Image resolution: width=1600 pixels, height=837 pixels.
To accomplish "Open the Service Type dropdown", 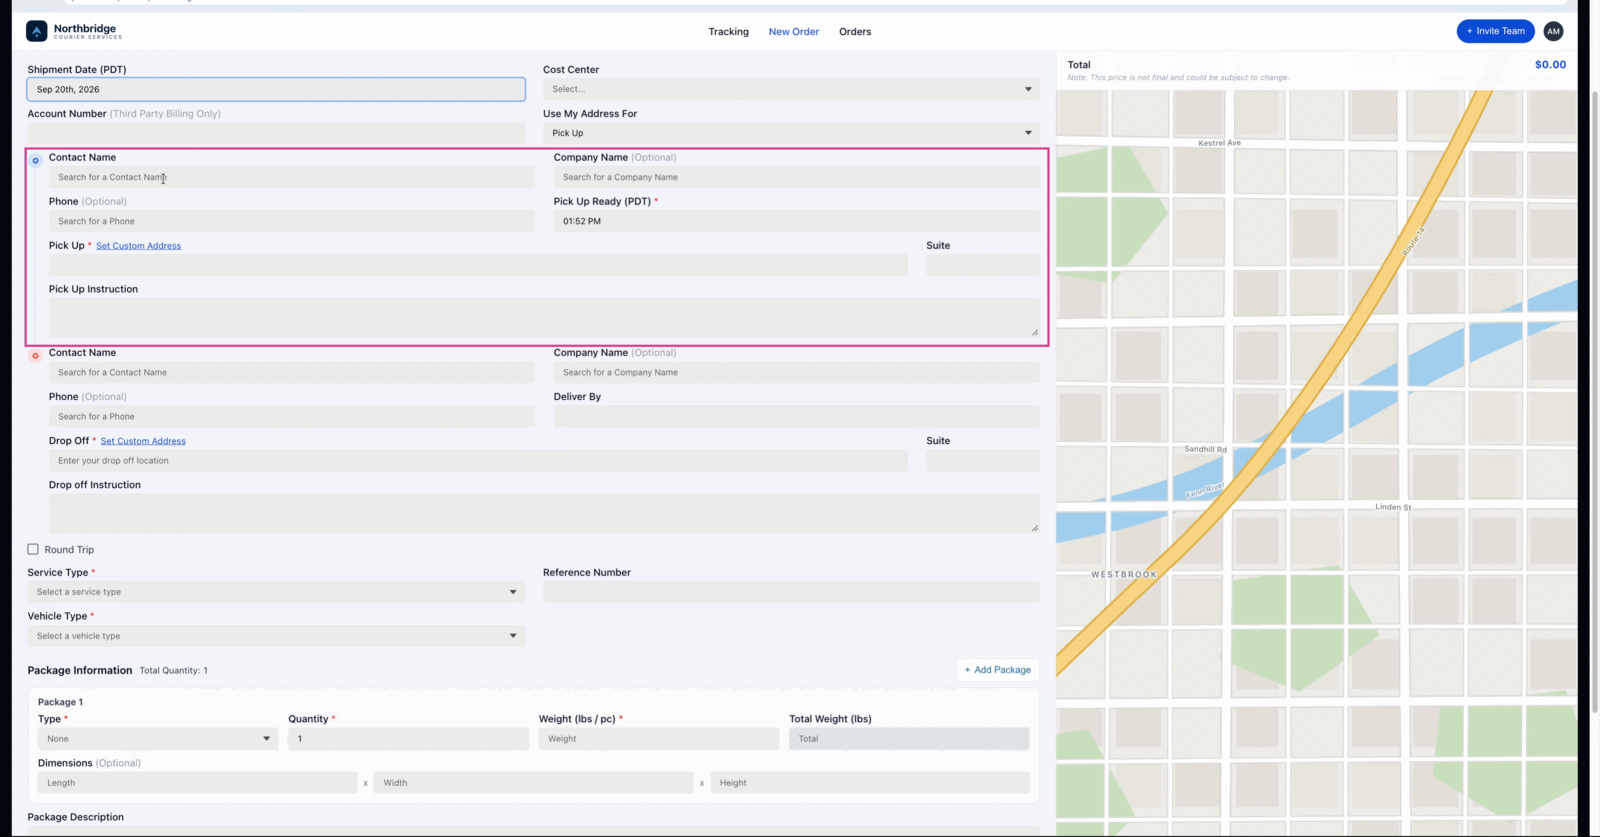I will pos(276,592).
